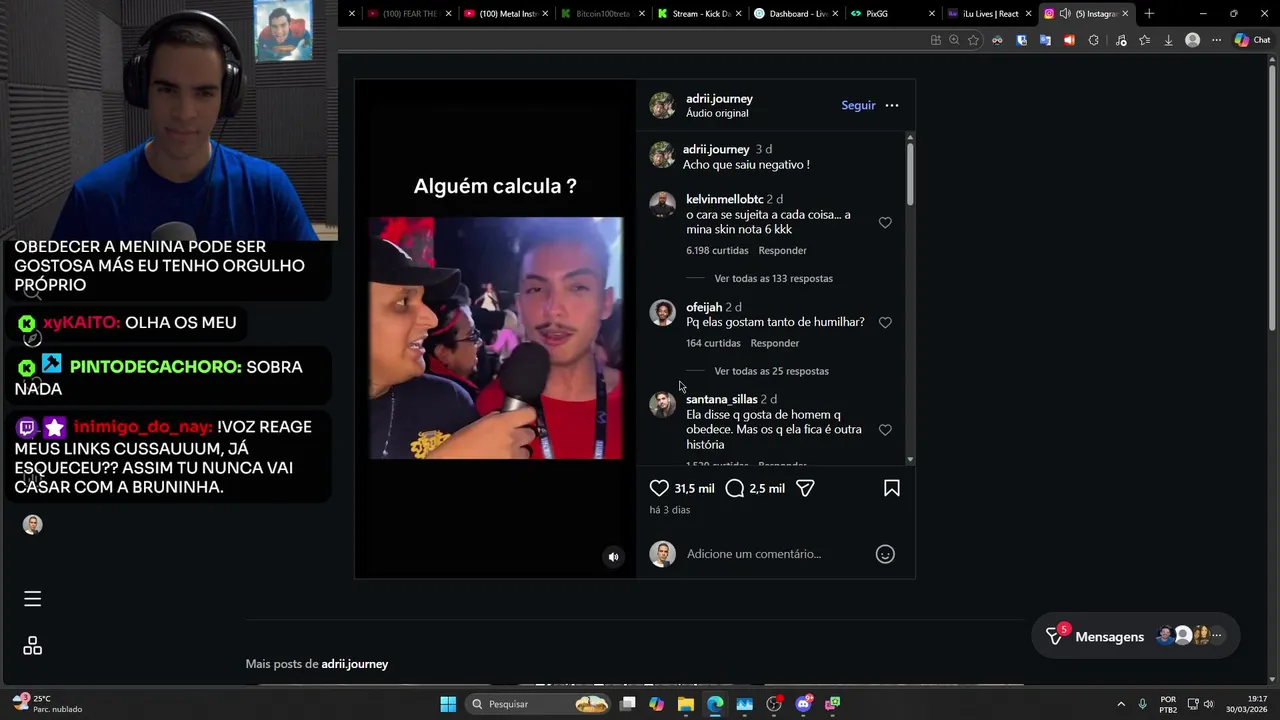Open the emoji picker in the comment box
The image size is (1280, 720).
[x=885, y=554]
